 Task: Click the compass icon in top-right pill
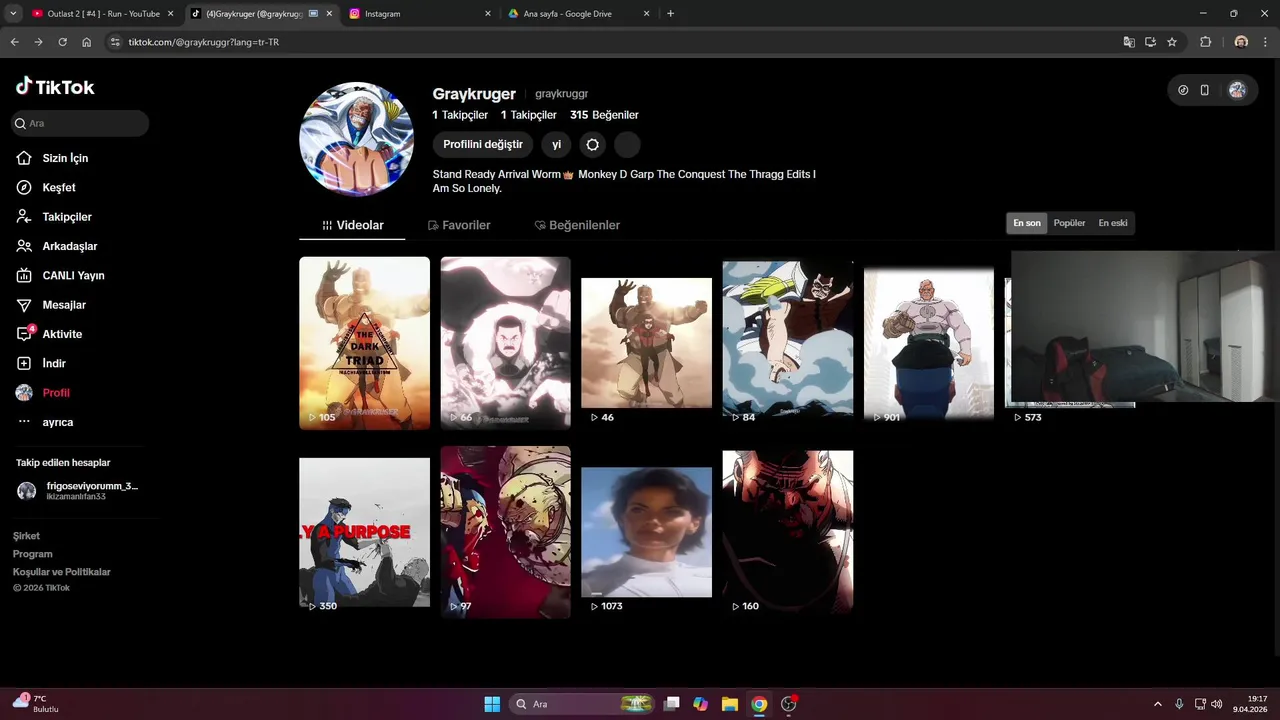(1183, 90)
